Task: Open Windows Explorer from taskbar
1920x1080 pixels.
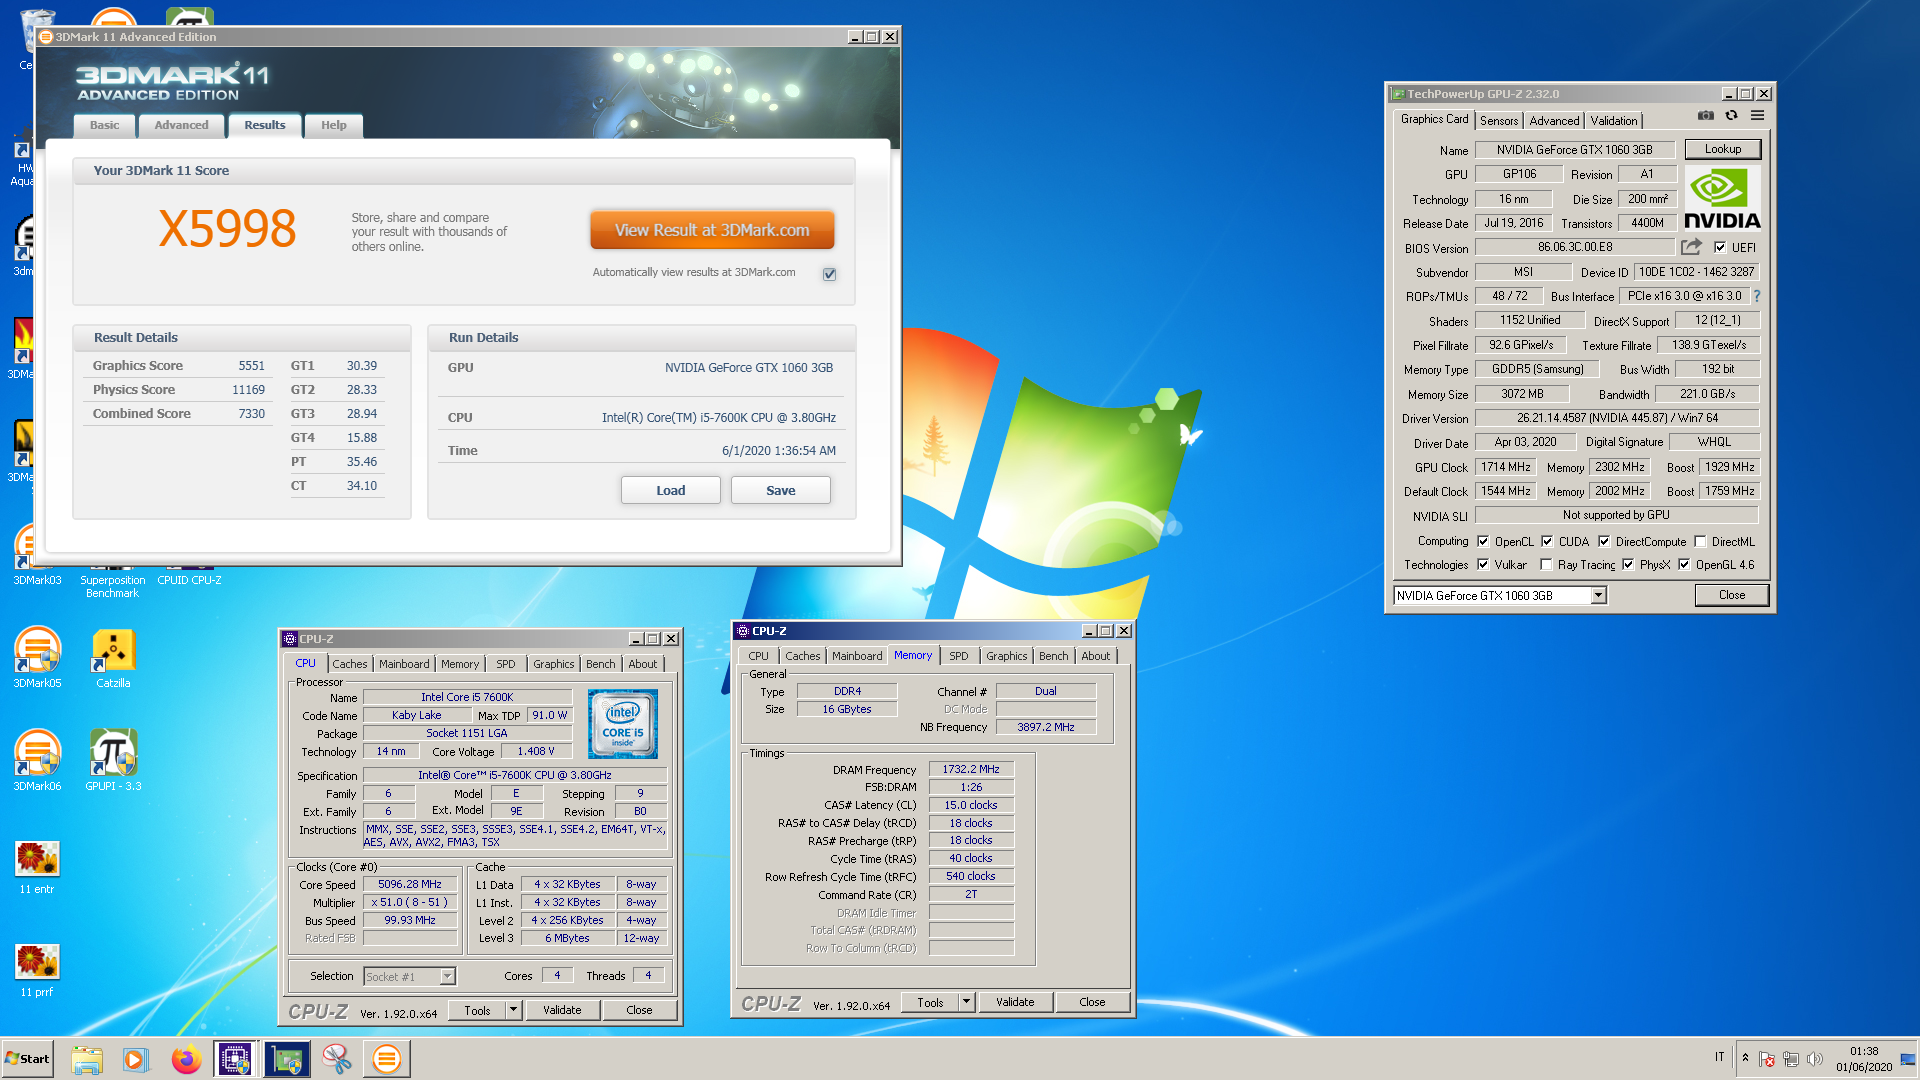Action: [x=87, y=1059]
